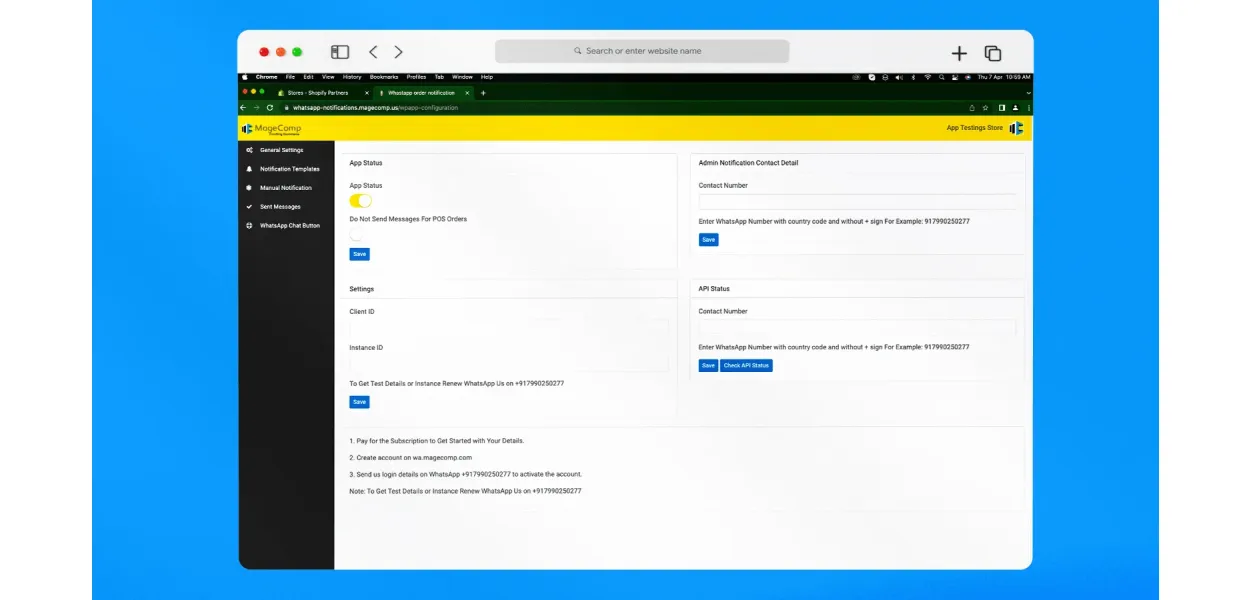Reload the page with Chrome's refresh icon
Screen dimensions: 1250x600
(x=270, y=107)
